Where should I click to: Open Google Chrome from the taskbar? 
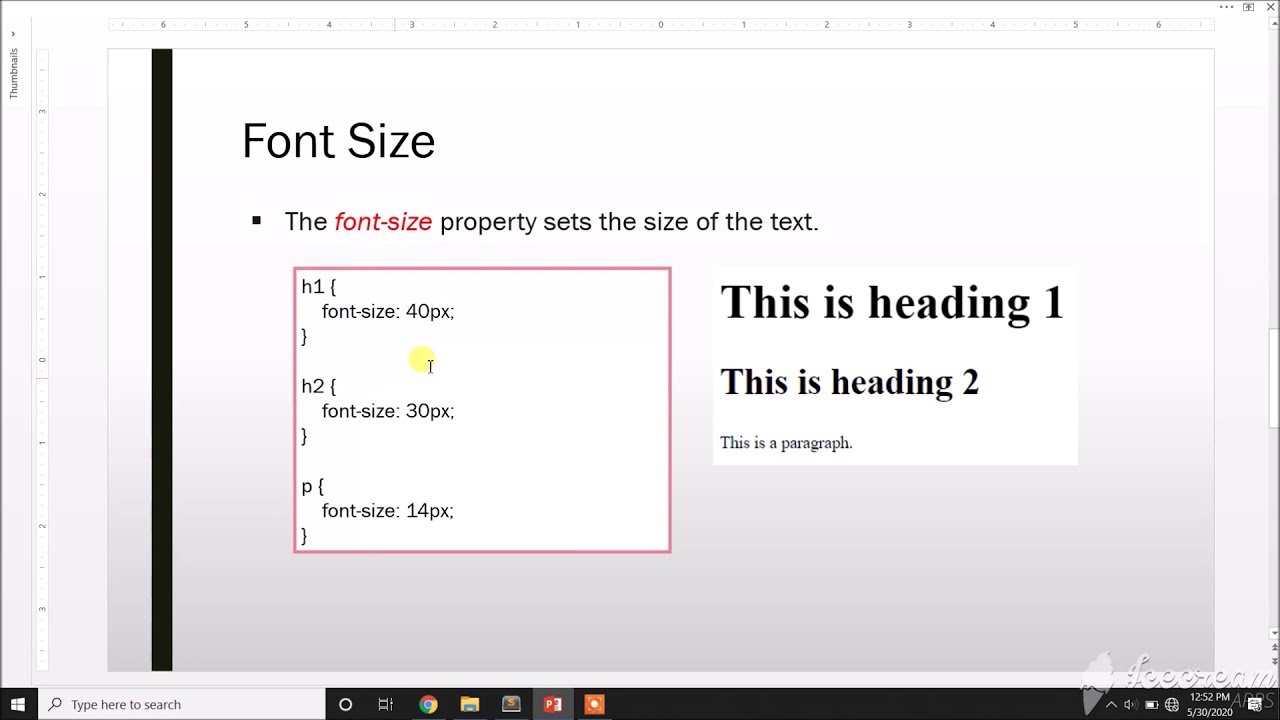[x=428, y=704]
